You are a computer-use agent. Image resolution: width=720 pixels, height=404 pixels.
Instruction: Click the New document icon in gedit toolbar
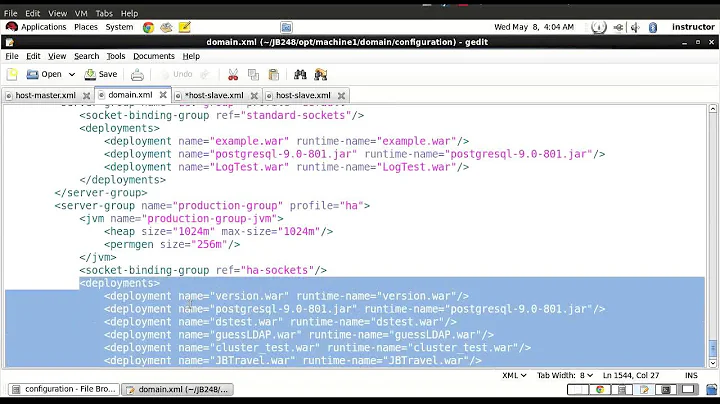[12, 74]
